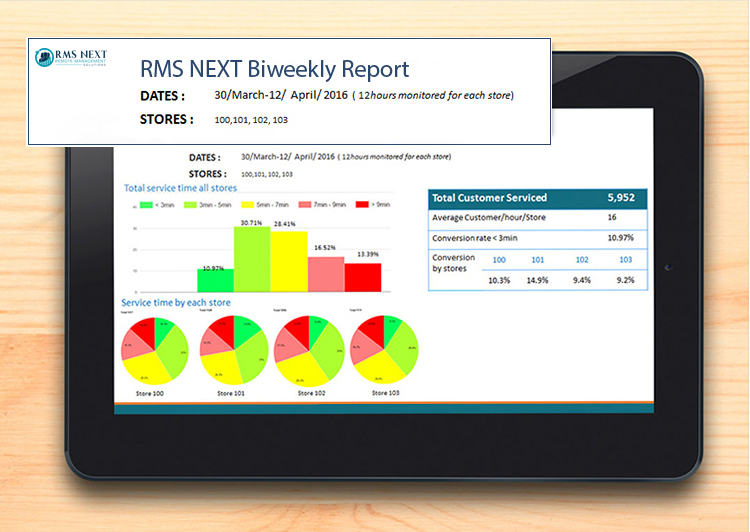The height and width of the screenshot is (532, 750).
Task: Click the total value 5,952
Action: coord(621,198)
